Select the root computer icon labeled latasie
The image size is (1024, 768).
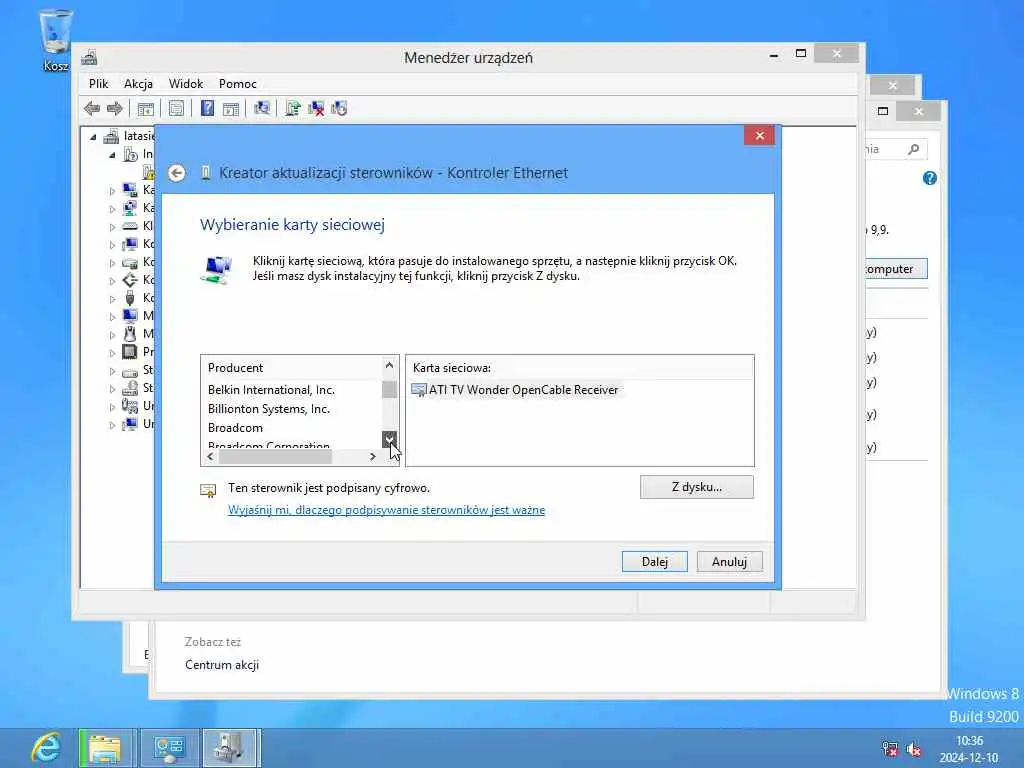[112, 136]
